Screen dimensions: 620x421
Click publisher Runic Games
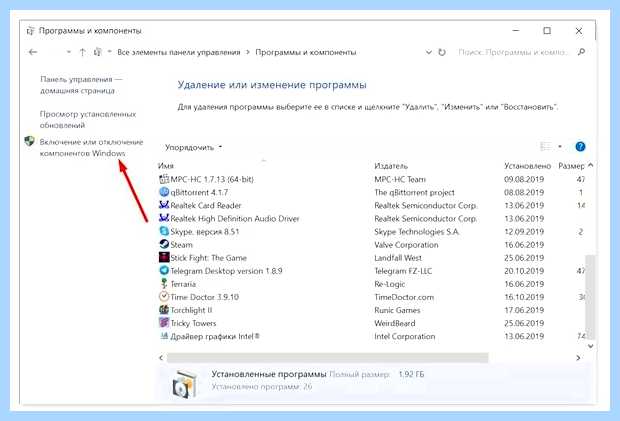[x=397, y=310]
